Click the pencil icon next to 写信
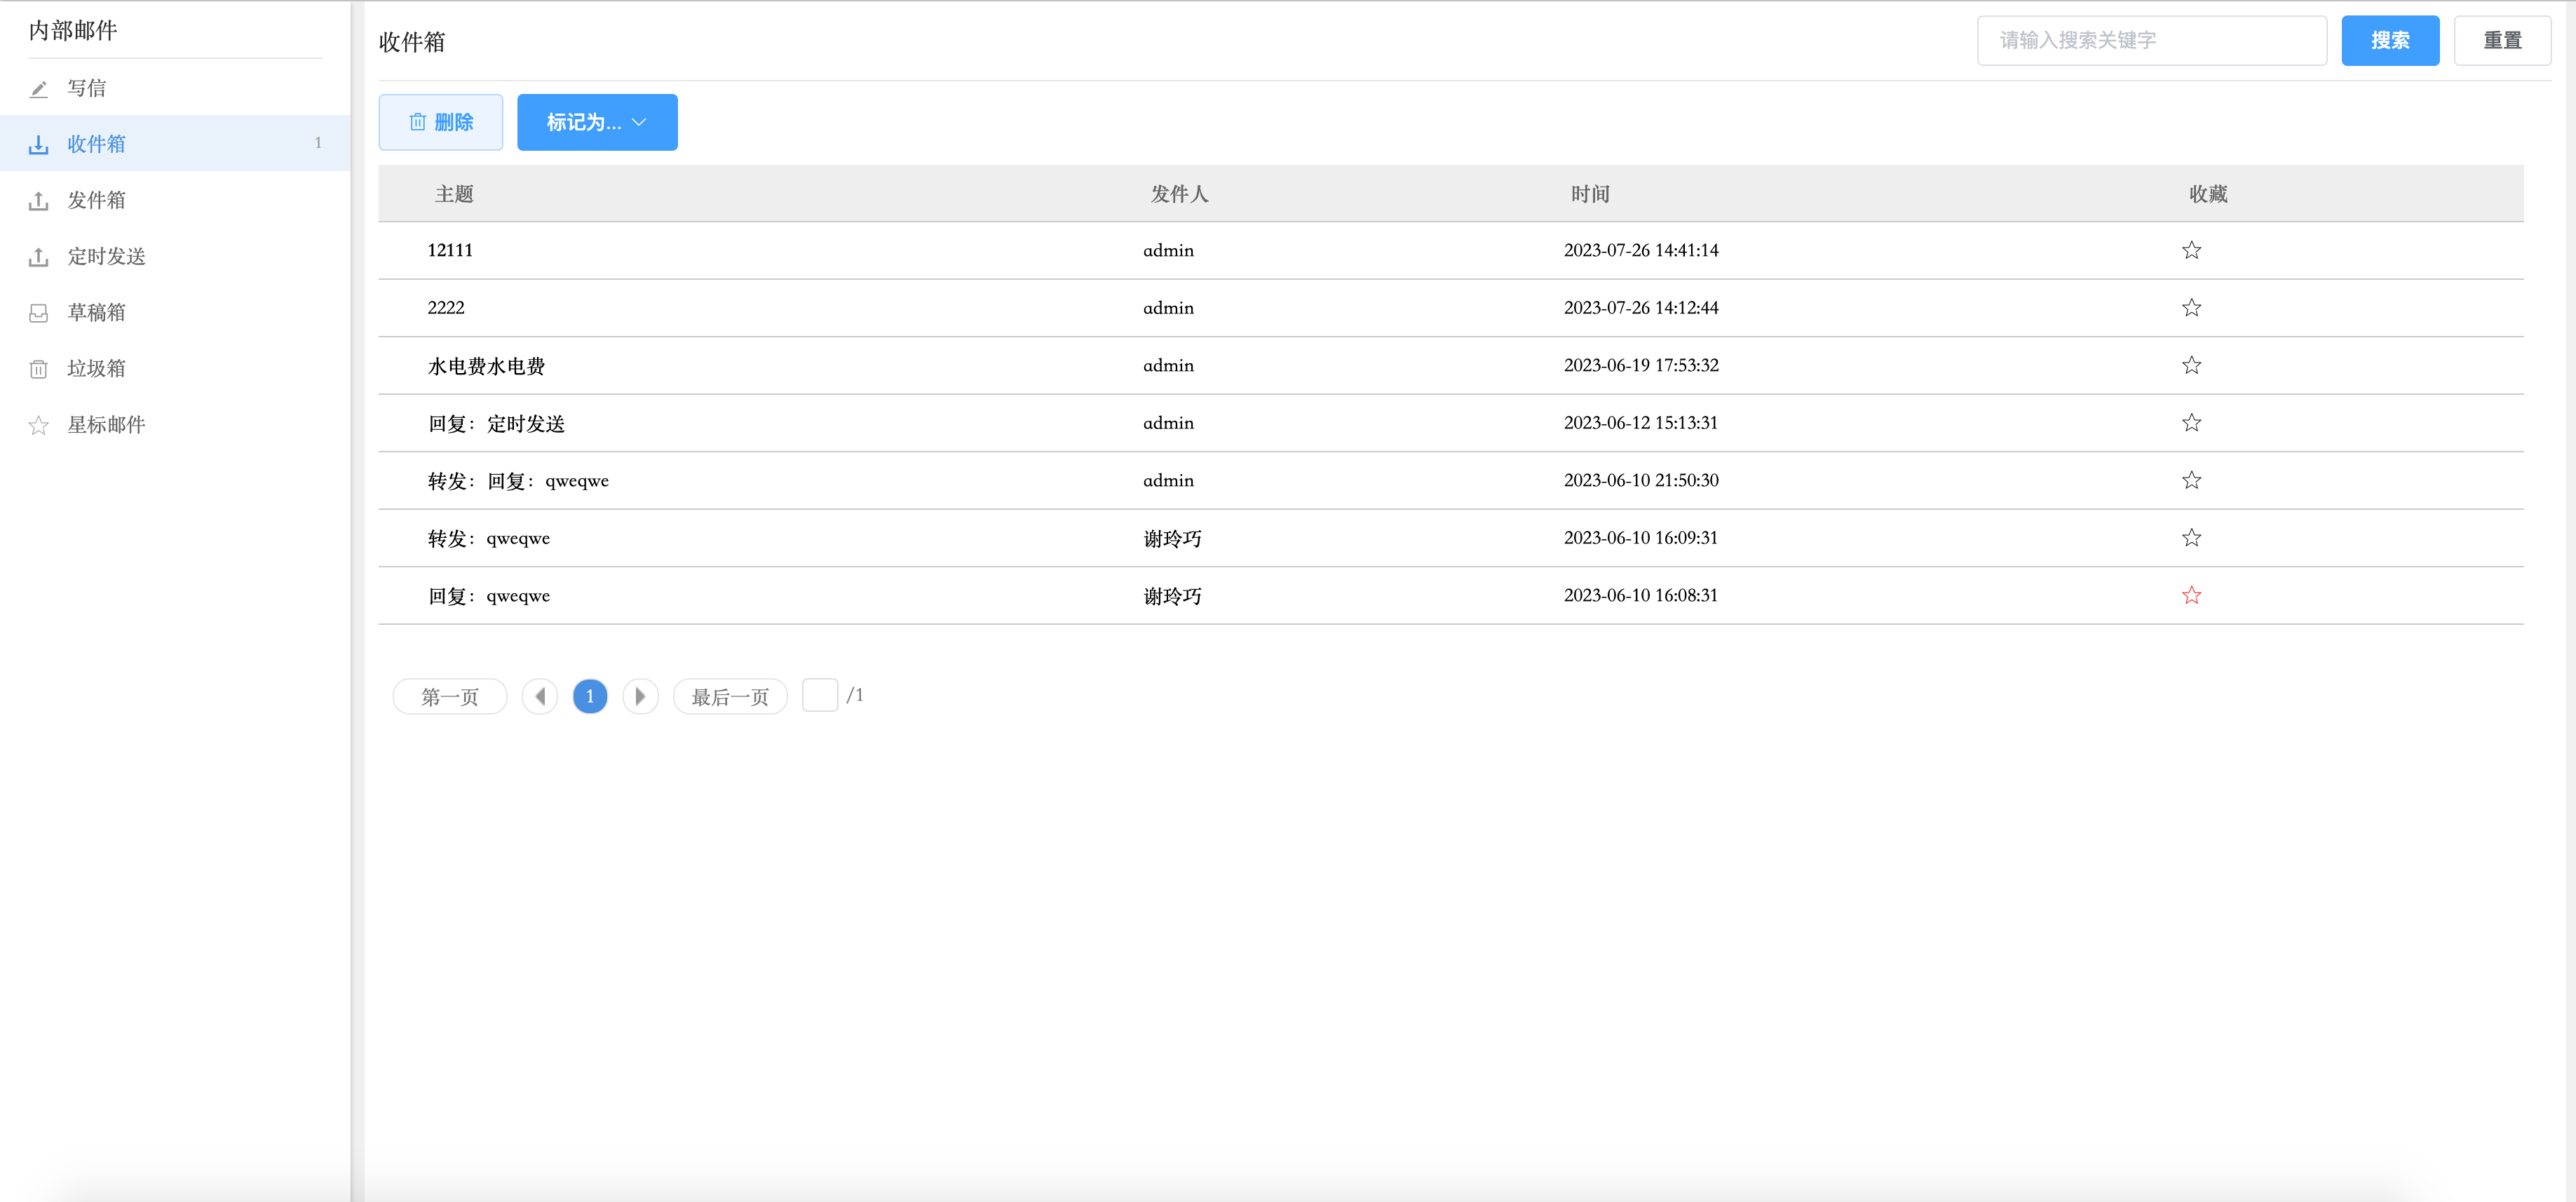The image size is (2576, 1202). 38,89
